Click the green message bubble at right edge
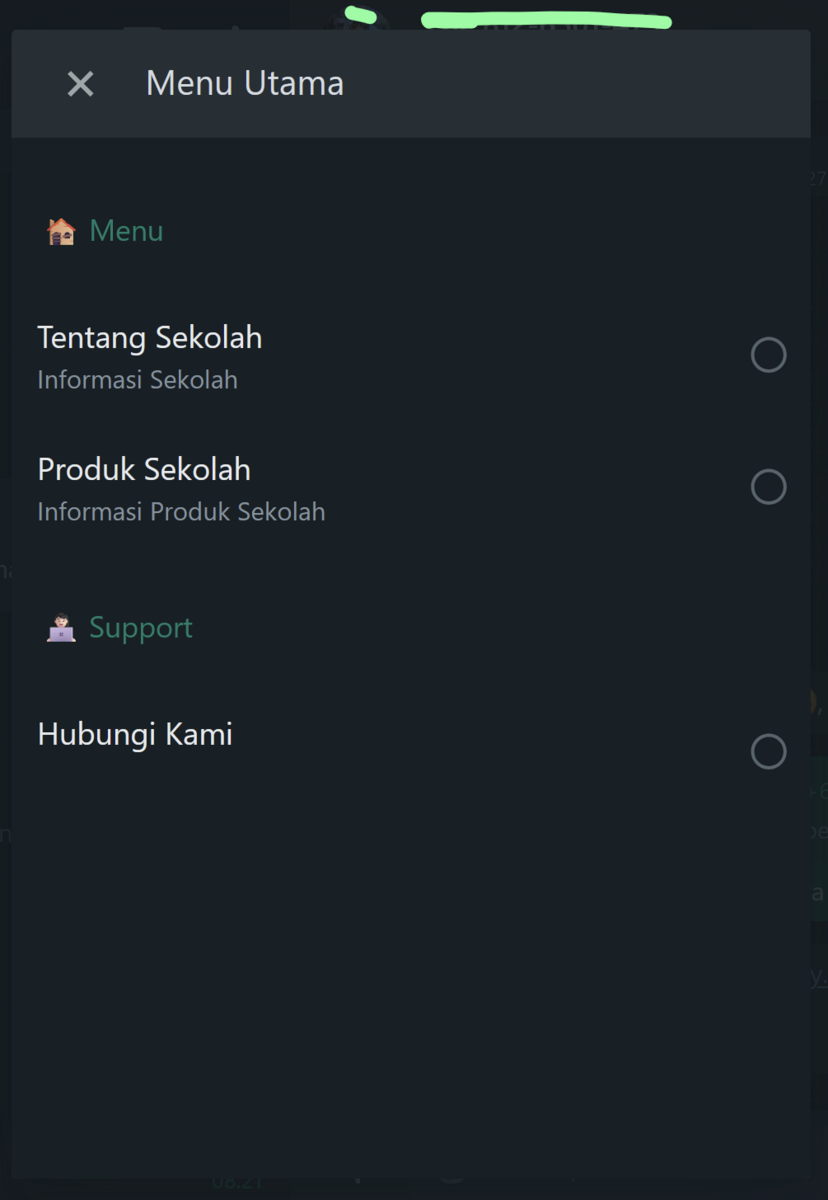This screenshot has height=1200, width=828. [x=819, y=838]
